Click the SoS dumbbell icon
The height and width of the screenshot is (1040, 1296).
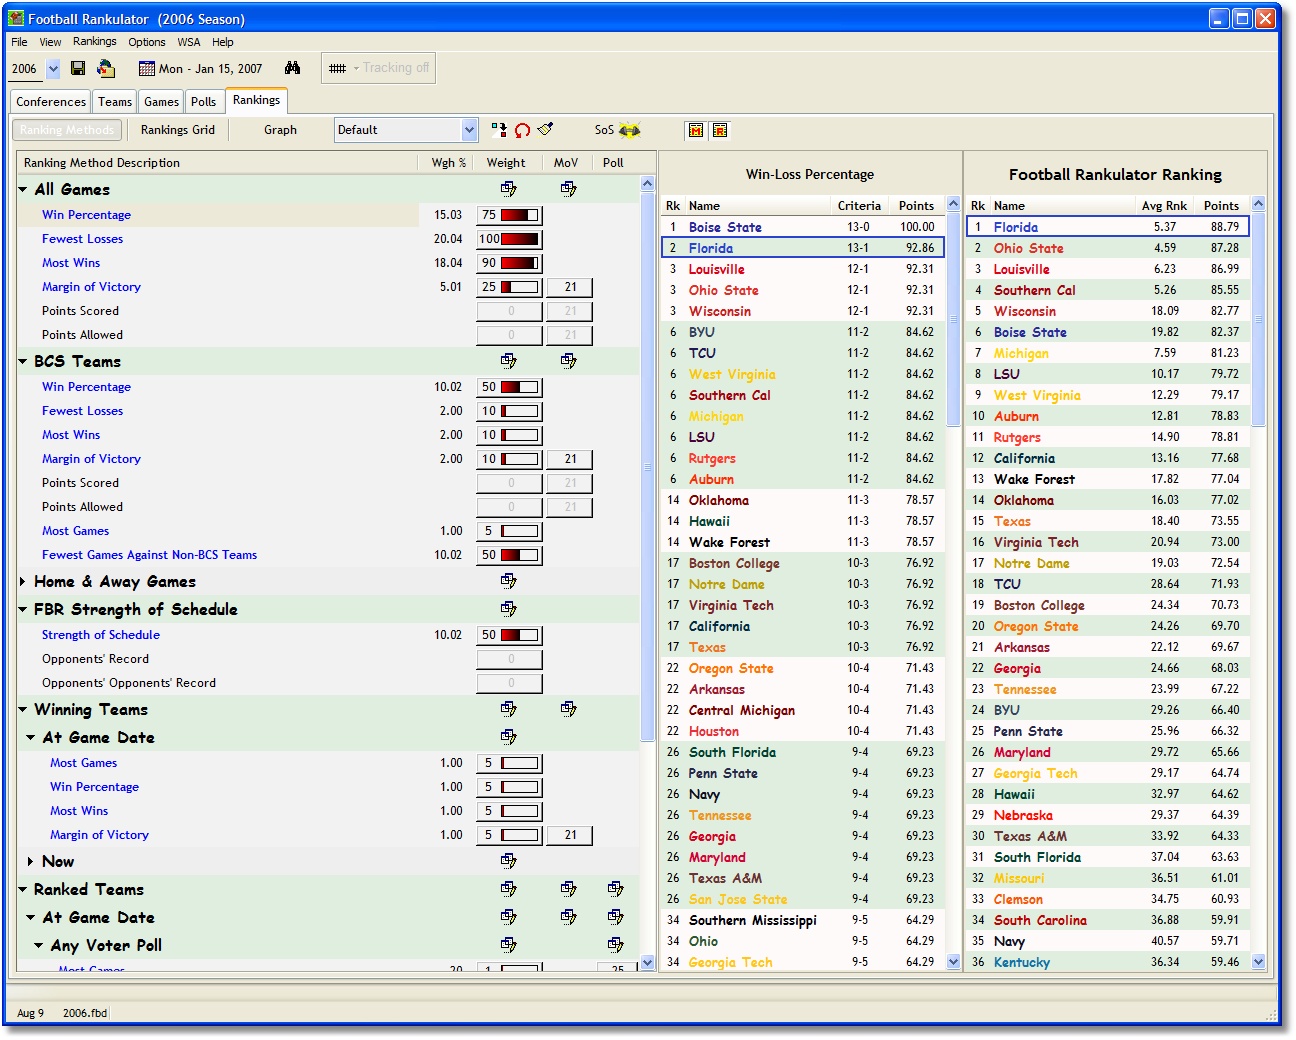click(x=629, y=130)
